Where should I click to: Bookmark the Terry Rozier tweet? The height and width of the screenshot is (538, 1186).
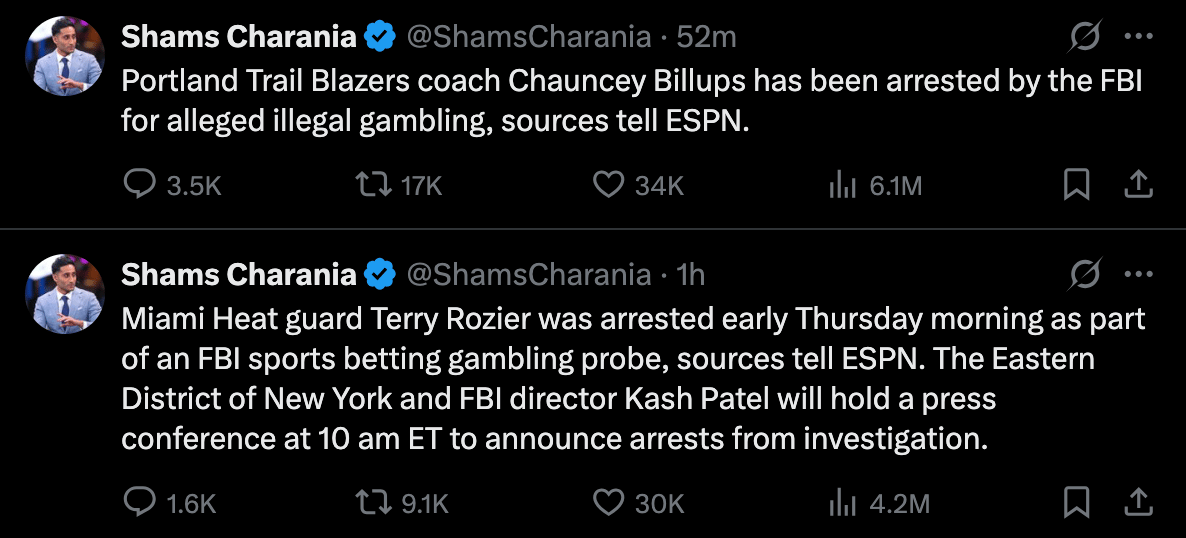[1076, 503]
